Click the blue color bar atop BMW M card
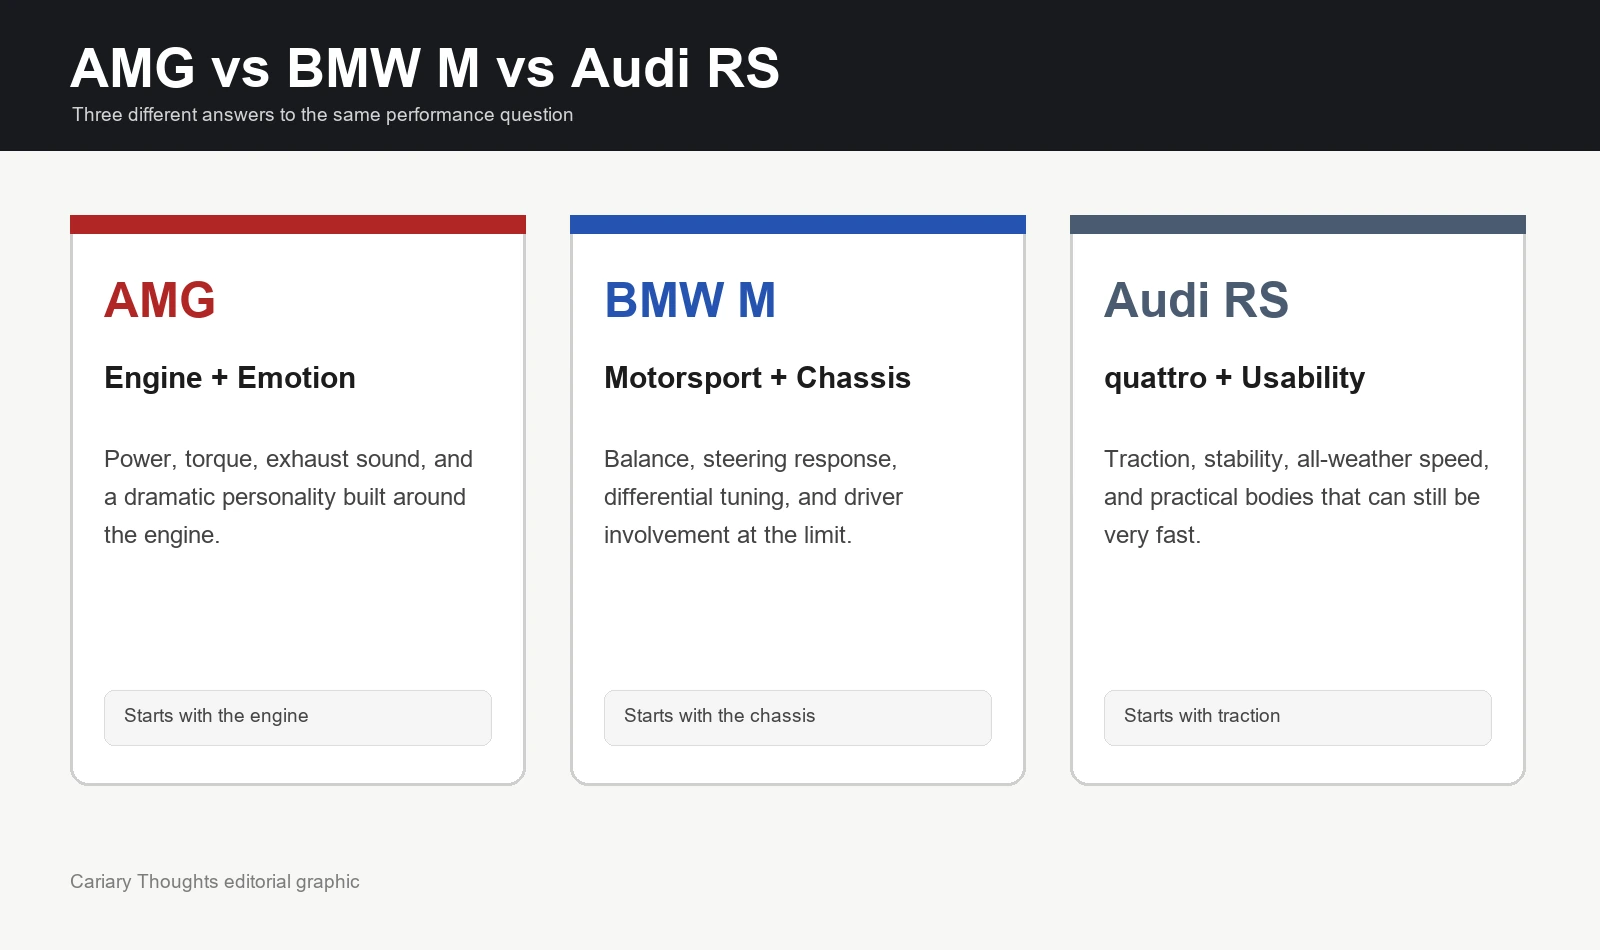This screenshot has height=950, width=1600. pyautogui.click(x=798, y=224)
